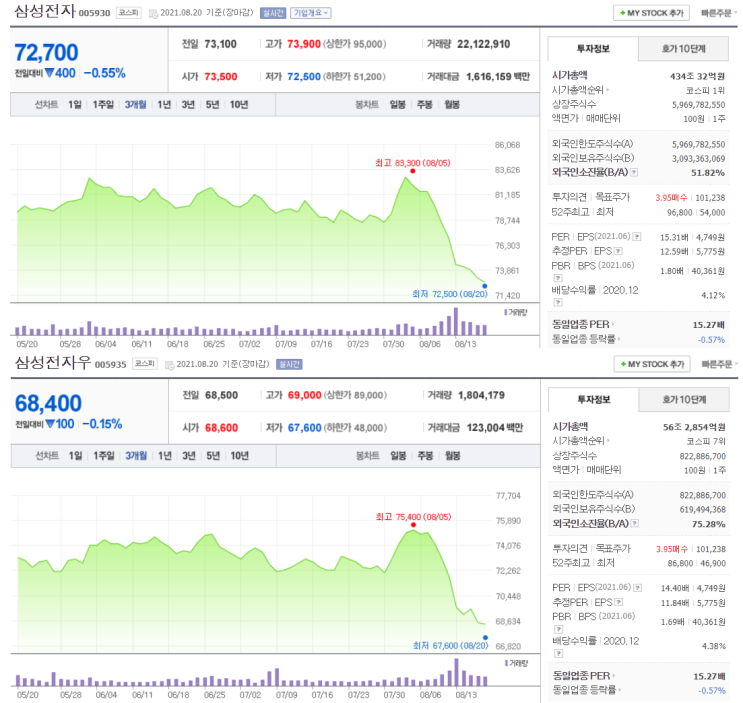
Task: Click 삼성전자우 stock title heading
Action: (x=53, y=362)
